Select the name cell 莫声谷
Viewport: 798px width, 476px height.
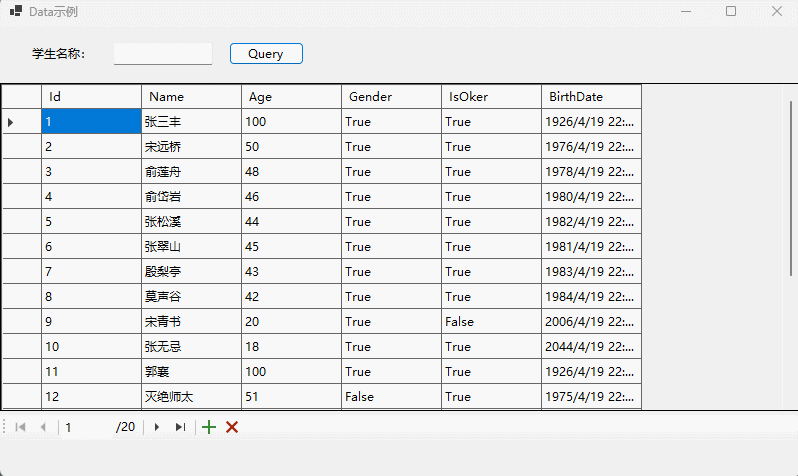point(191,296)
